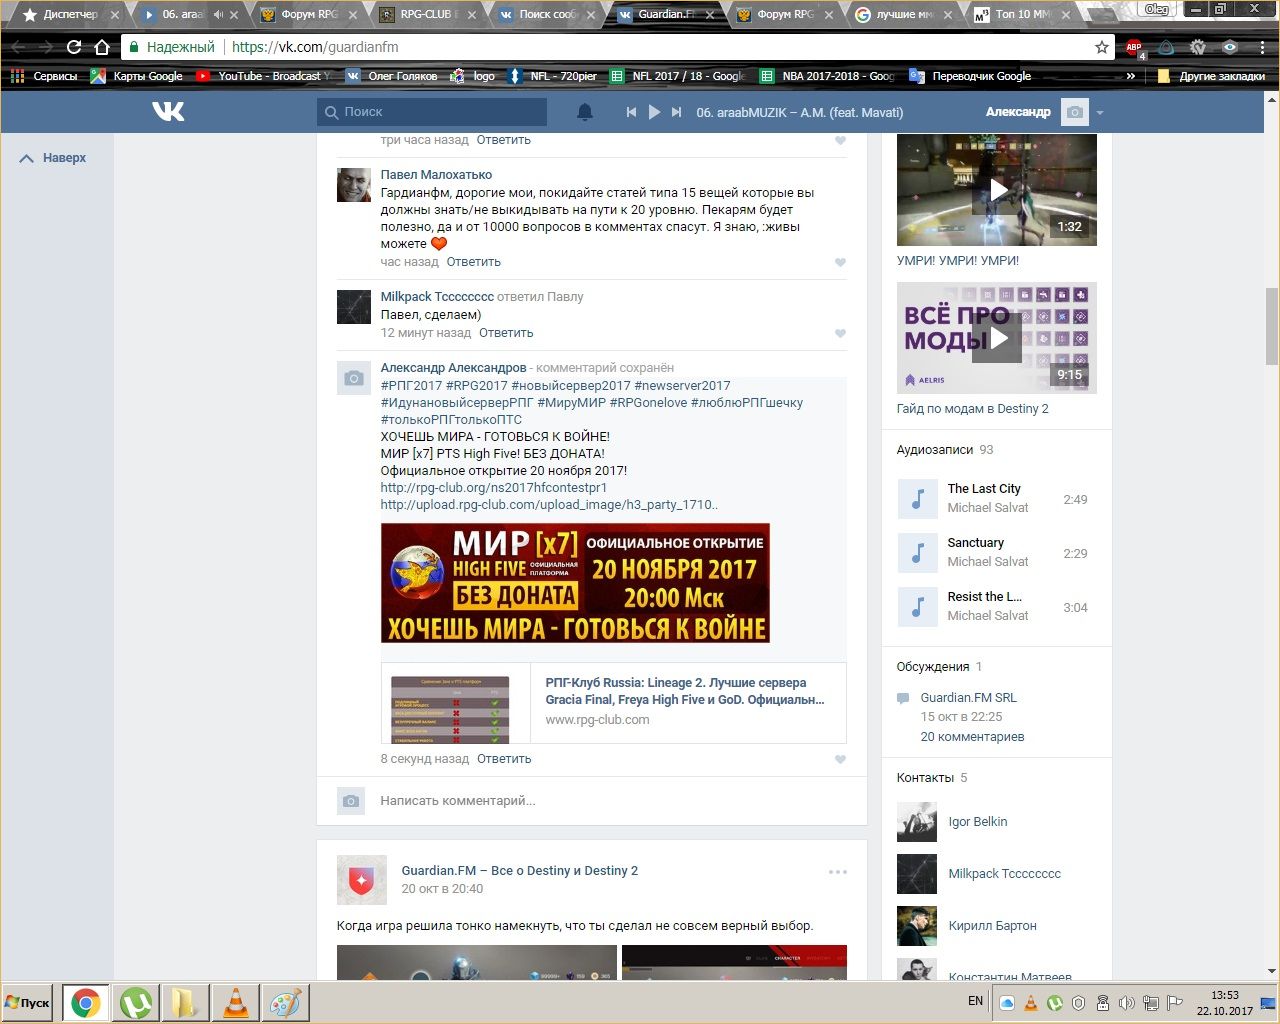The image size is (1280, 1024).
Task: Play The Last City audio note icon
Action: coord(917,499)
